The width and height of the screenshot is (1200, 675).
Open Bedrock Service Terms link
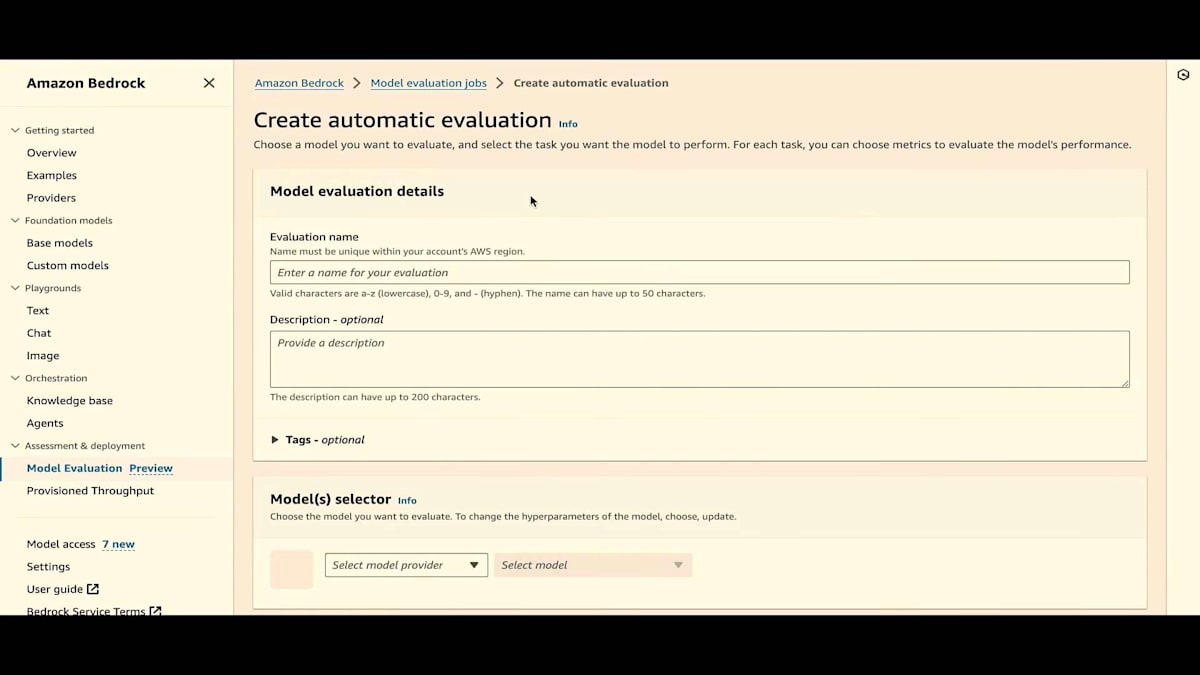tap(86, 611)
